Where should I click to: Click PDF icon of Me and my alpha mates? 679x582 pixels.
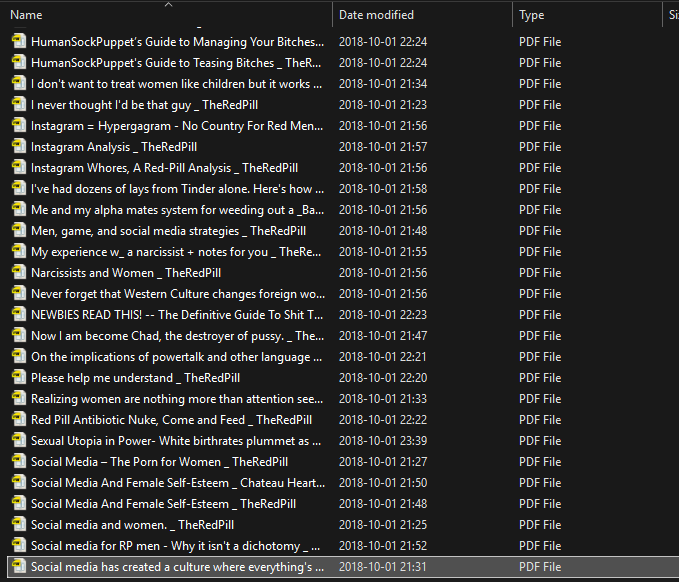click(x=19, y=209)
